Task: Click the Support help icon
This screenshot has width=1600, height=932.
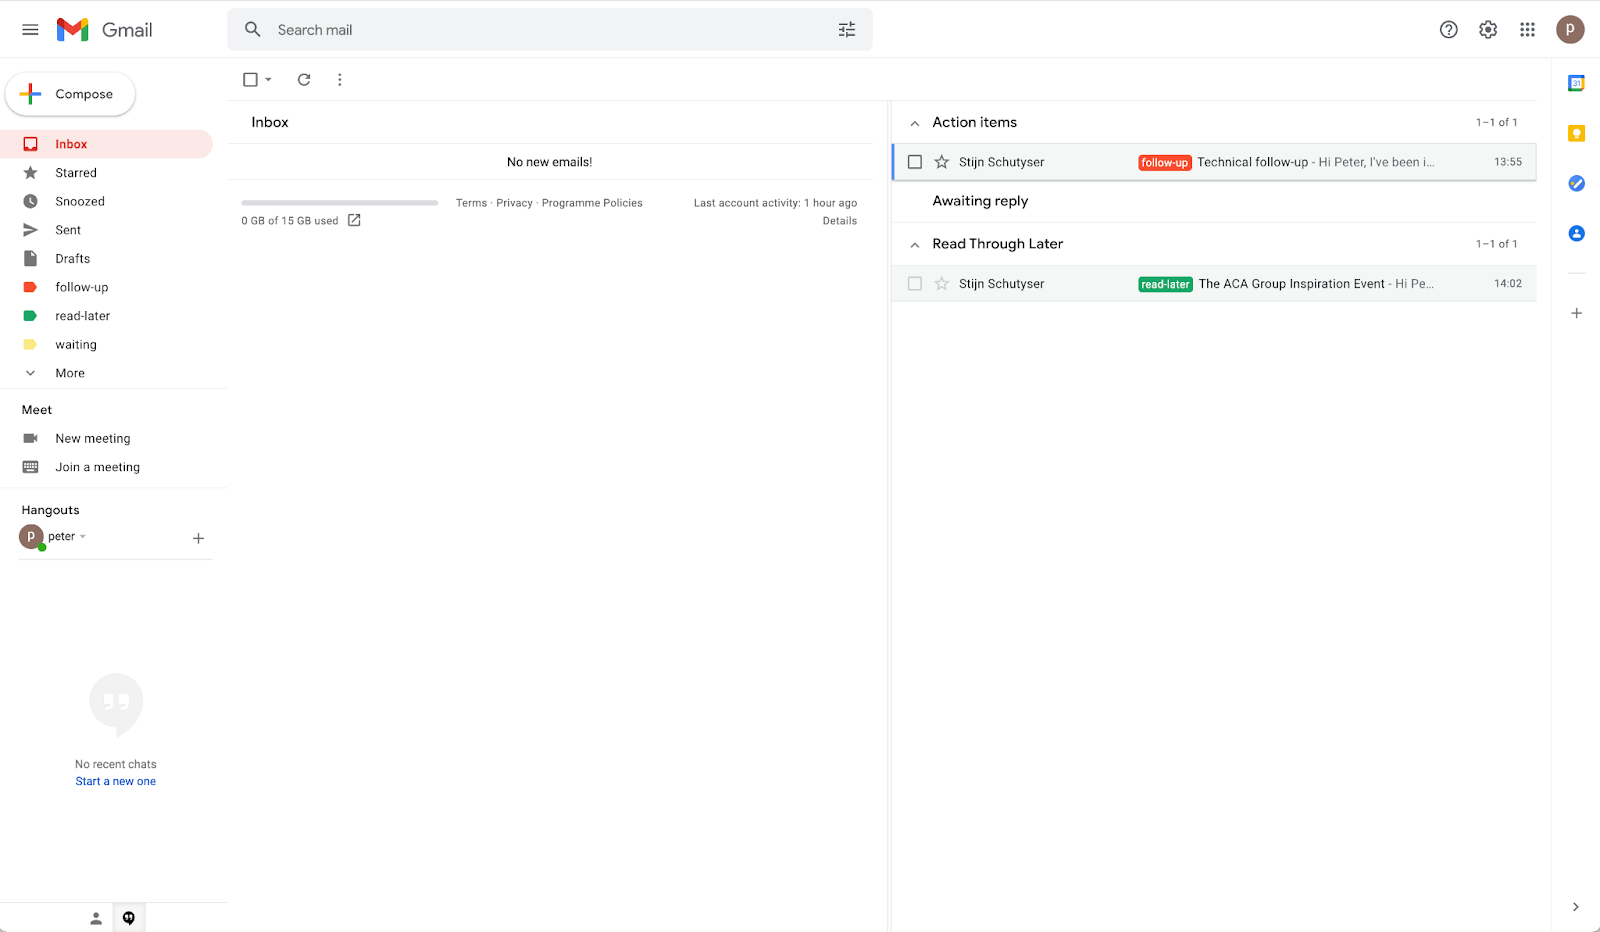Action: point(1448,30)
